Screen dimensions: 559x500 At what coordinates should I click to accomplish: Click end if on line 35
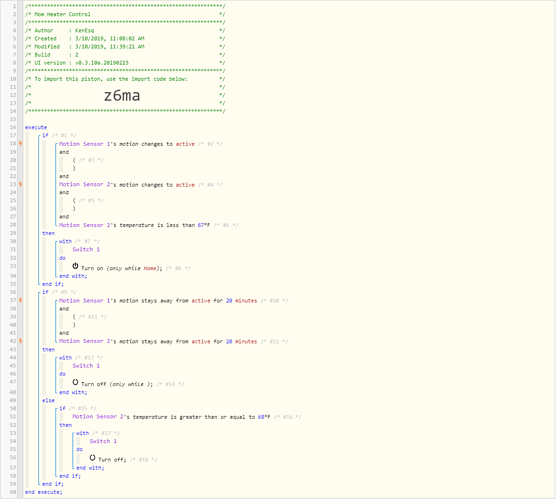coord(53,284)
